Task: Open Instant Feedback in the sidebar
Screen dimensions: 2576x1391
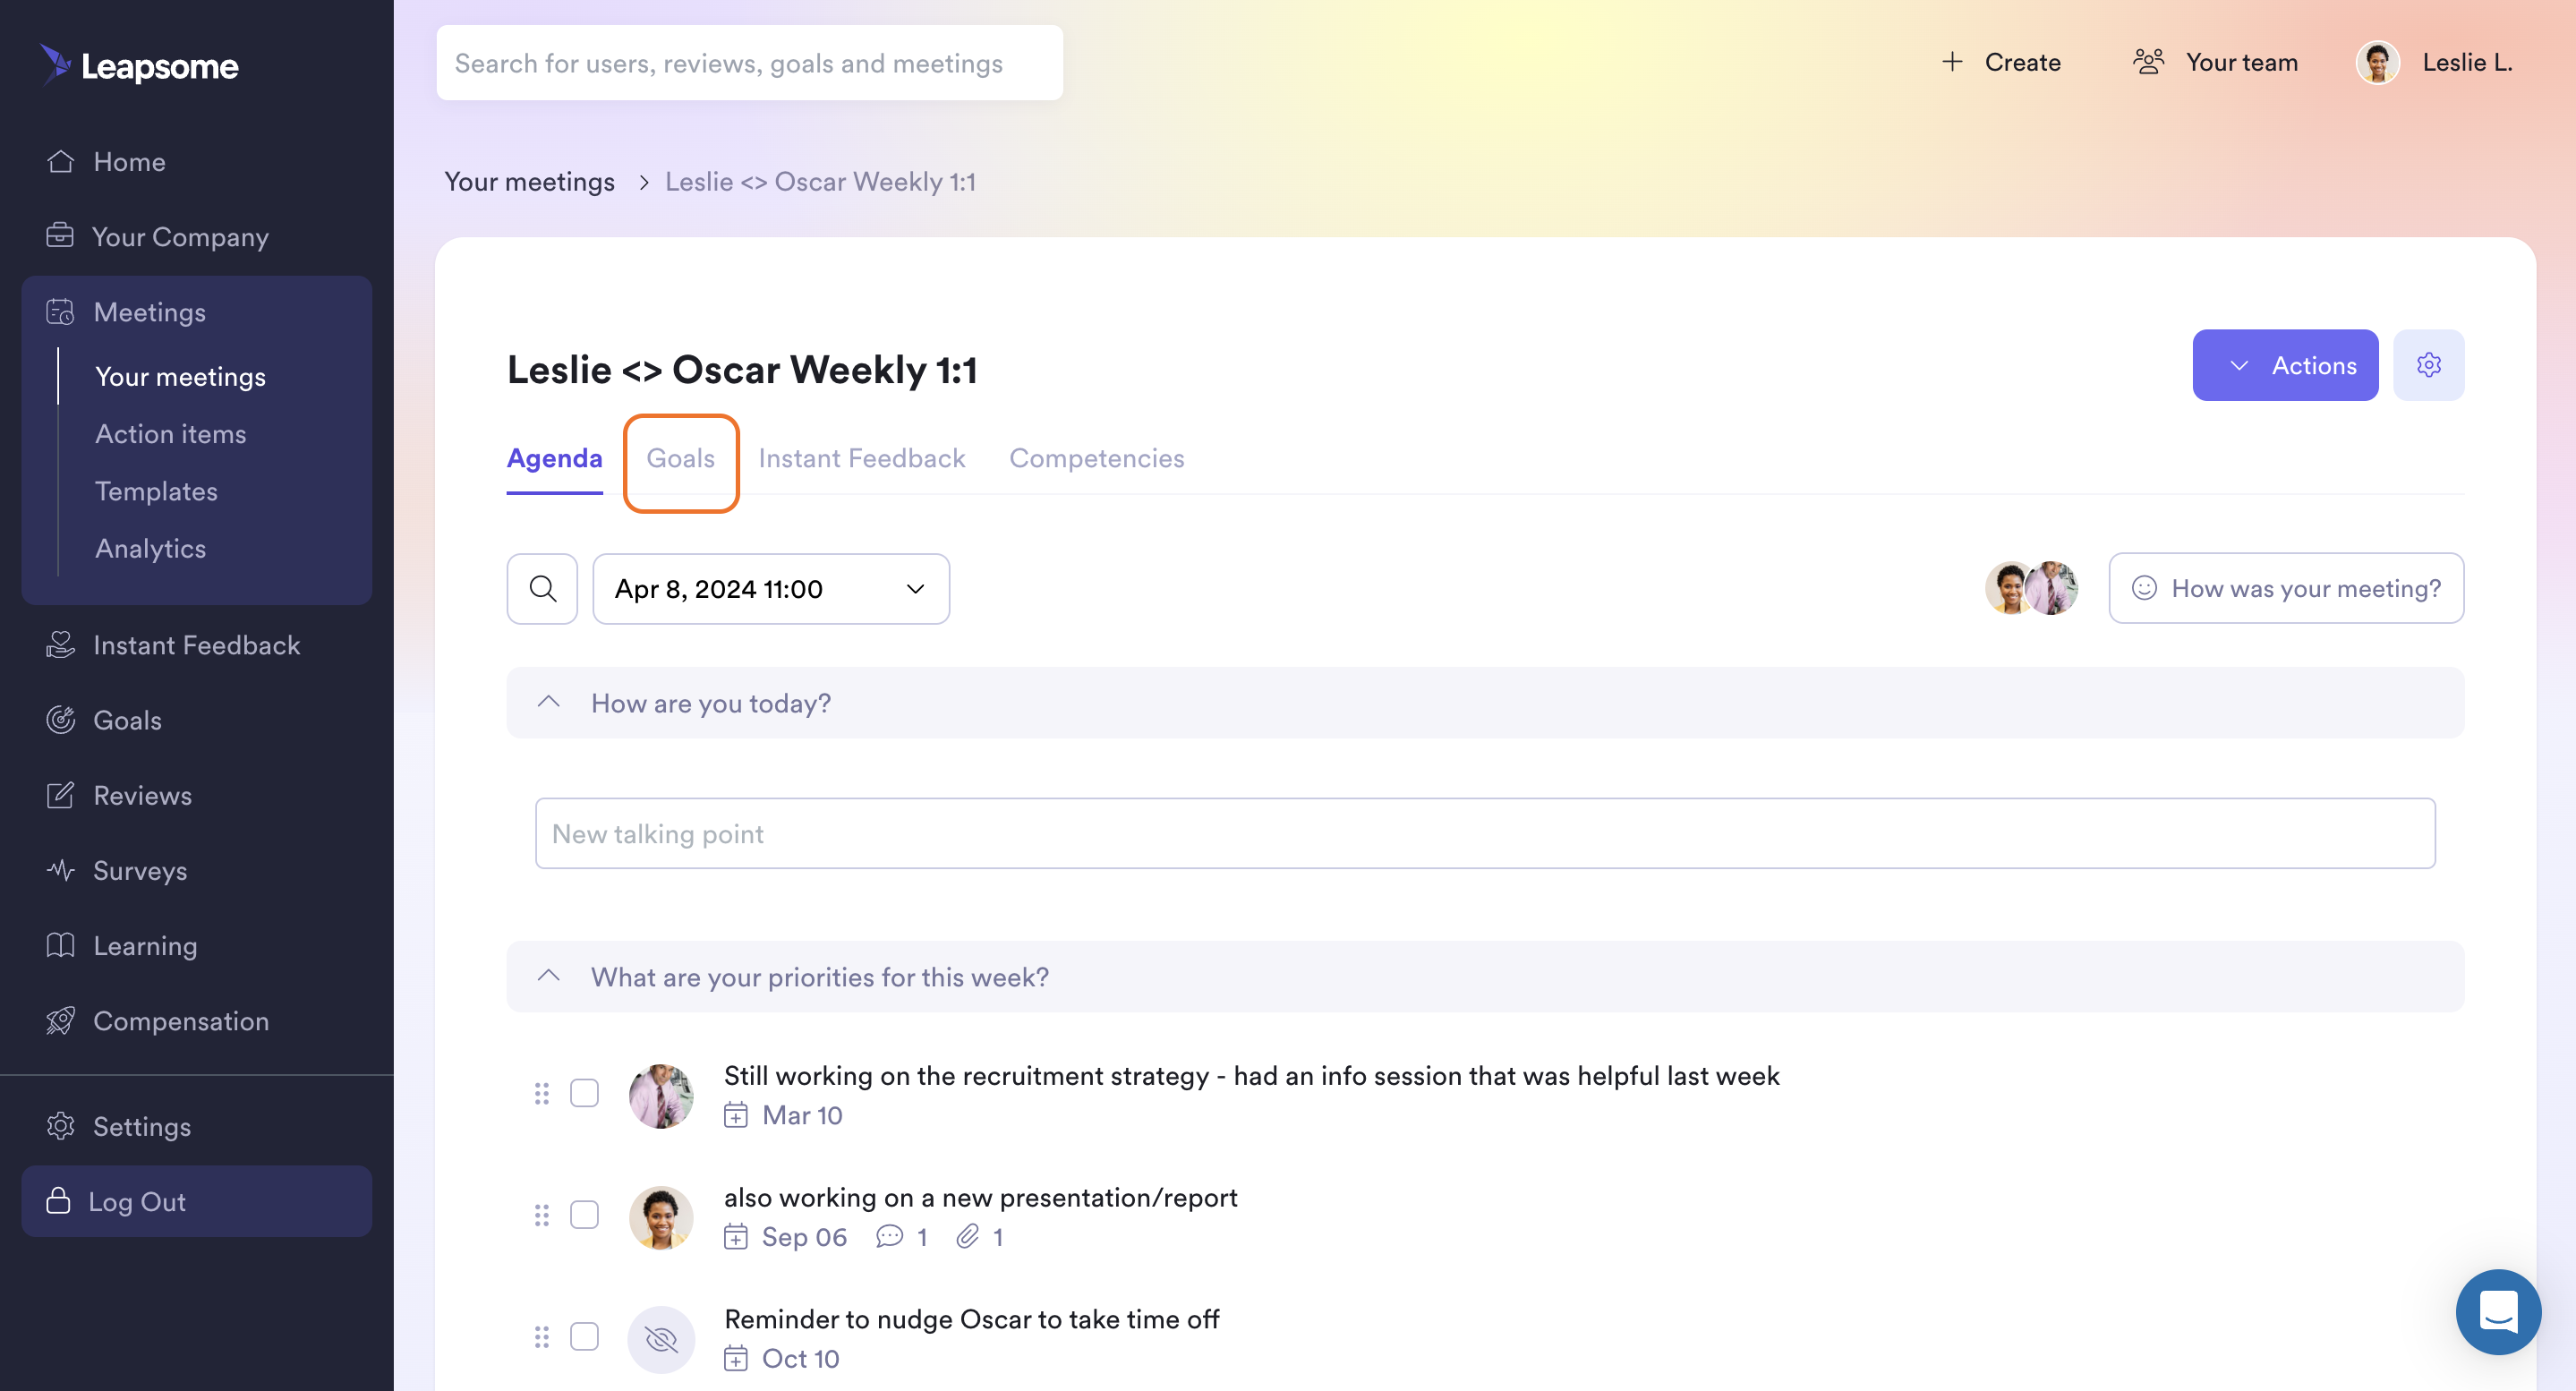Action: pyautogui.click(x=172, y=645)
